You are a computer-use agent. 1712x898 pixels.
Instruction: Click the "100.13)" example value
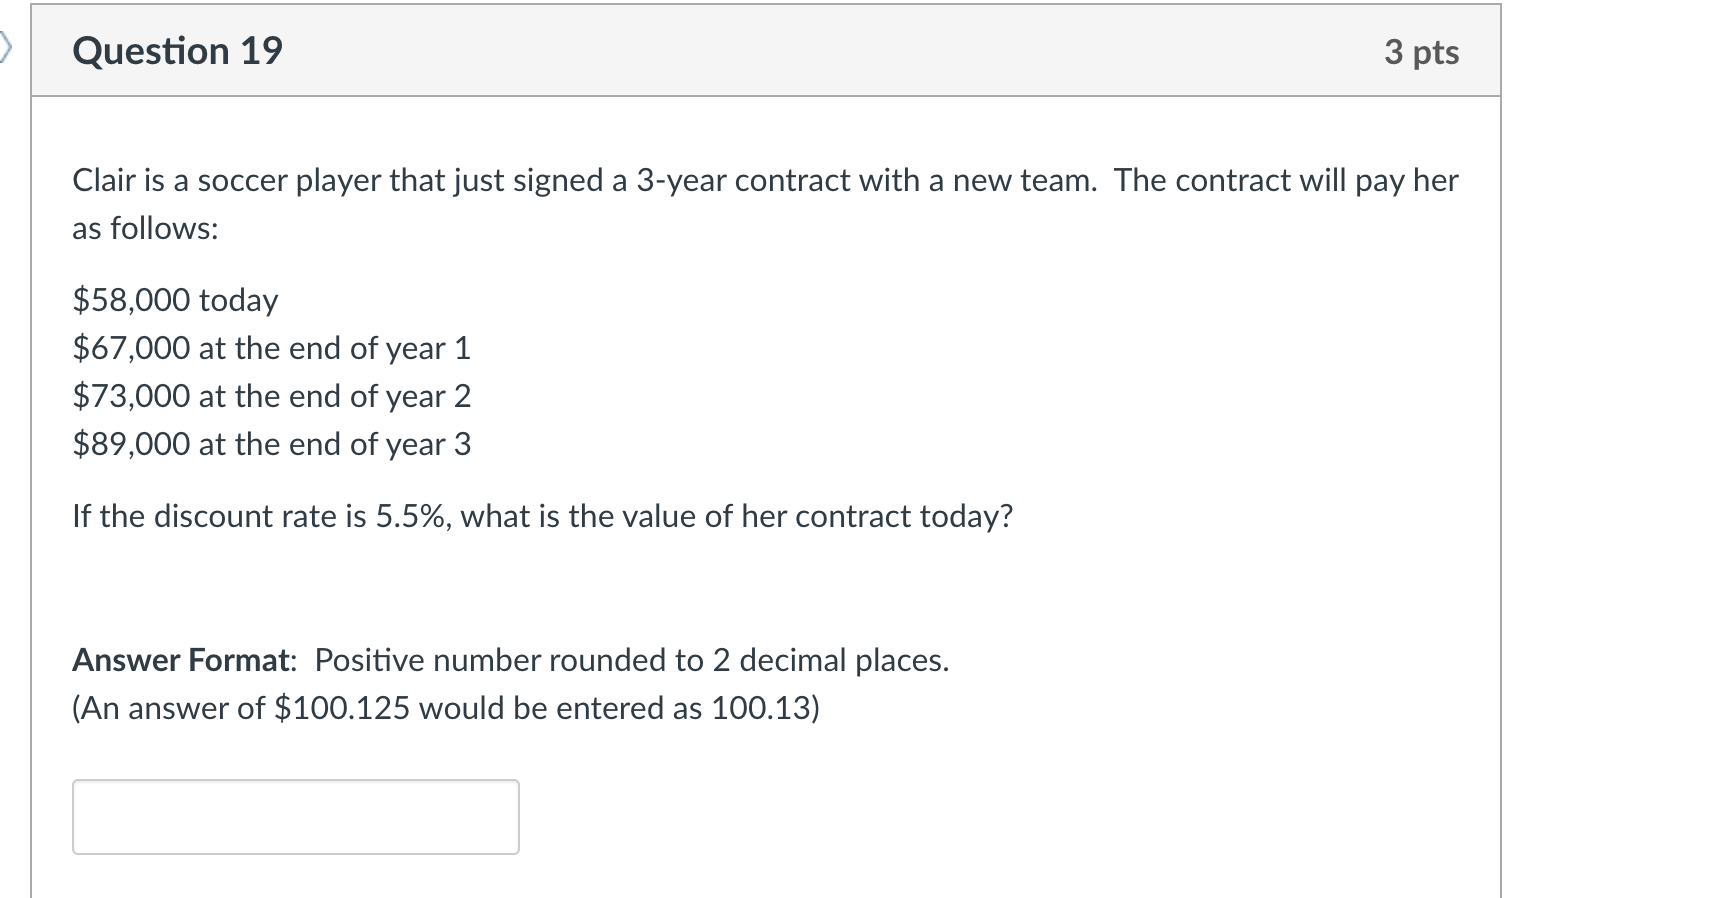pos(765,708)
